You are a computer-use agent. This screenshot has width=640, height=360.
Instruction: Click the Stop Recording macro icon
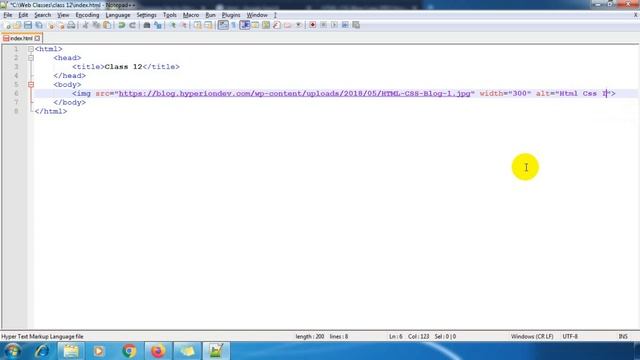click(x=323, y=25)
